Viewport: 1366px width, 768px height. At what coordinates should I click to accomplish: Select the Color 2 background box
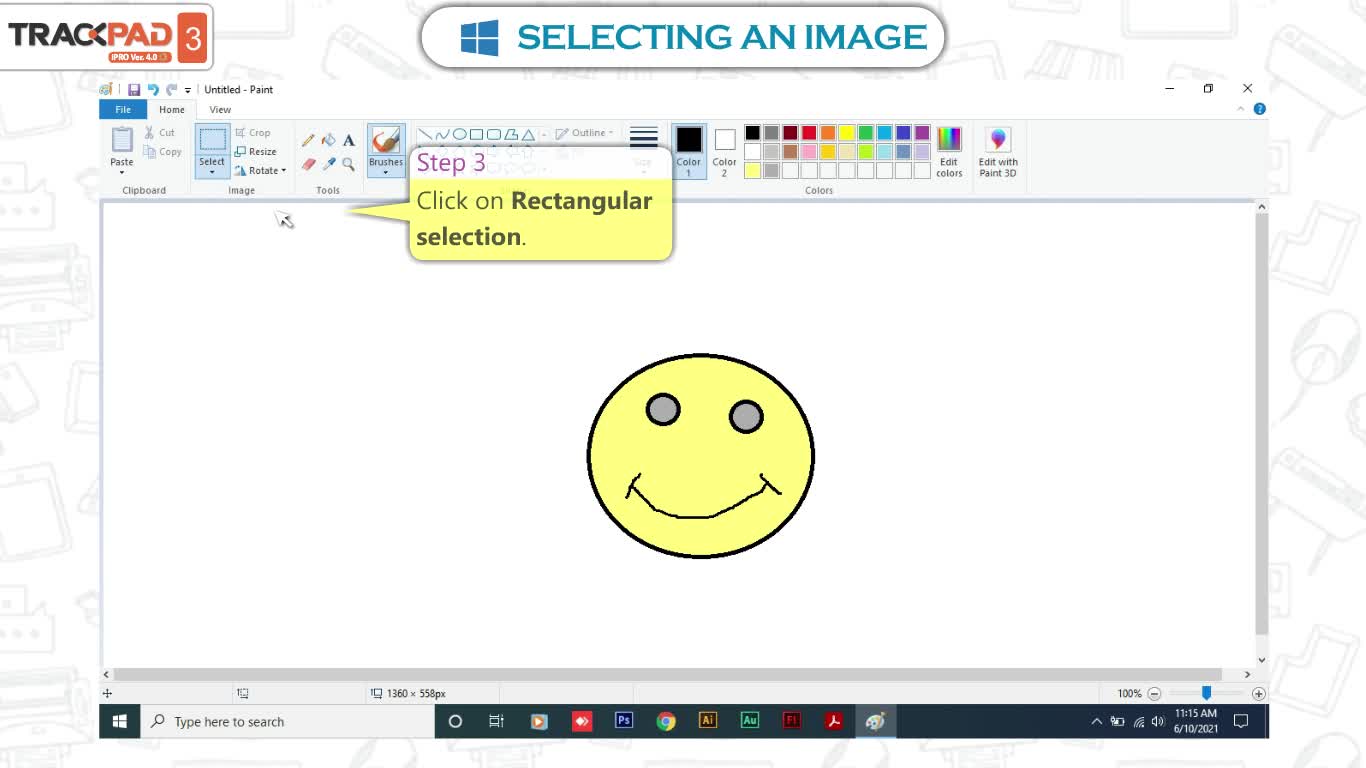click(x=725, y=152)
